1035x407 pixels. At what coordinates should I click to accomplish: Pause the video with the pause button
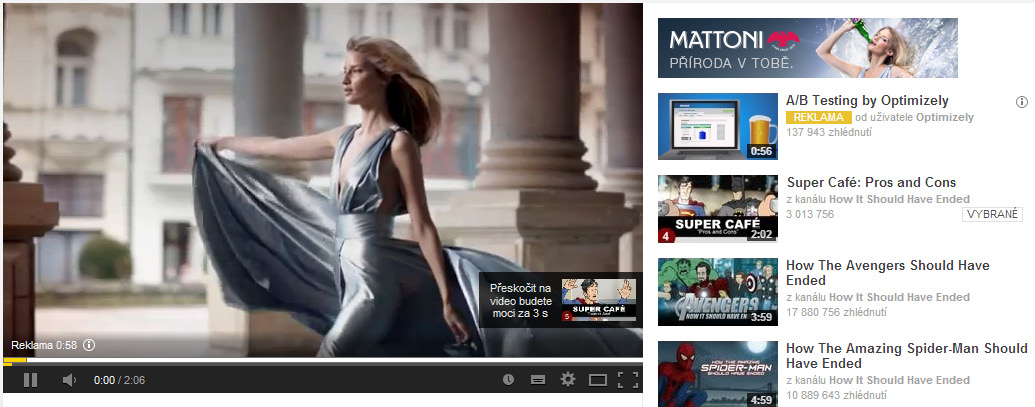tap(30, 380)
